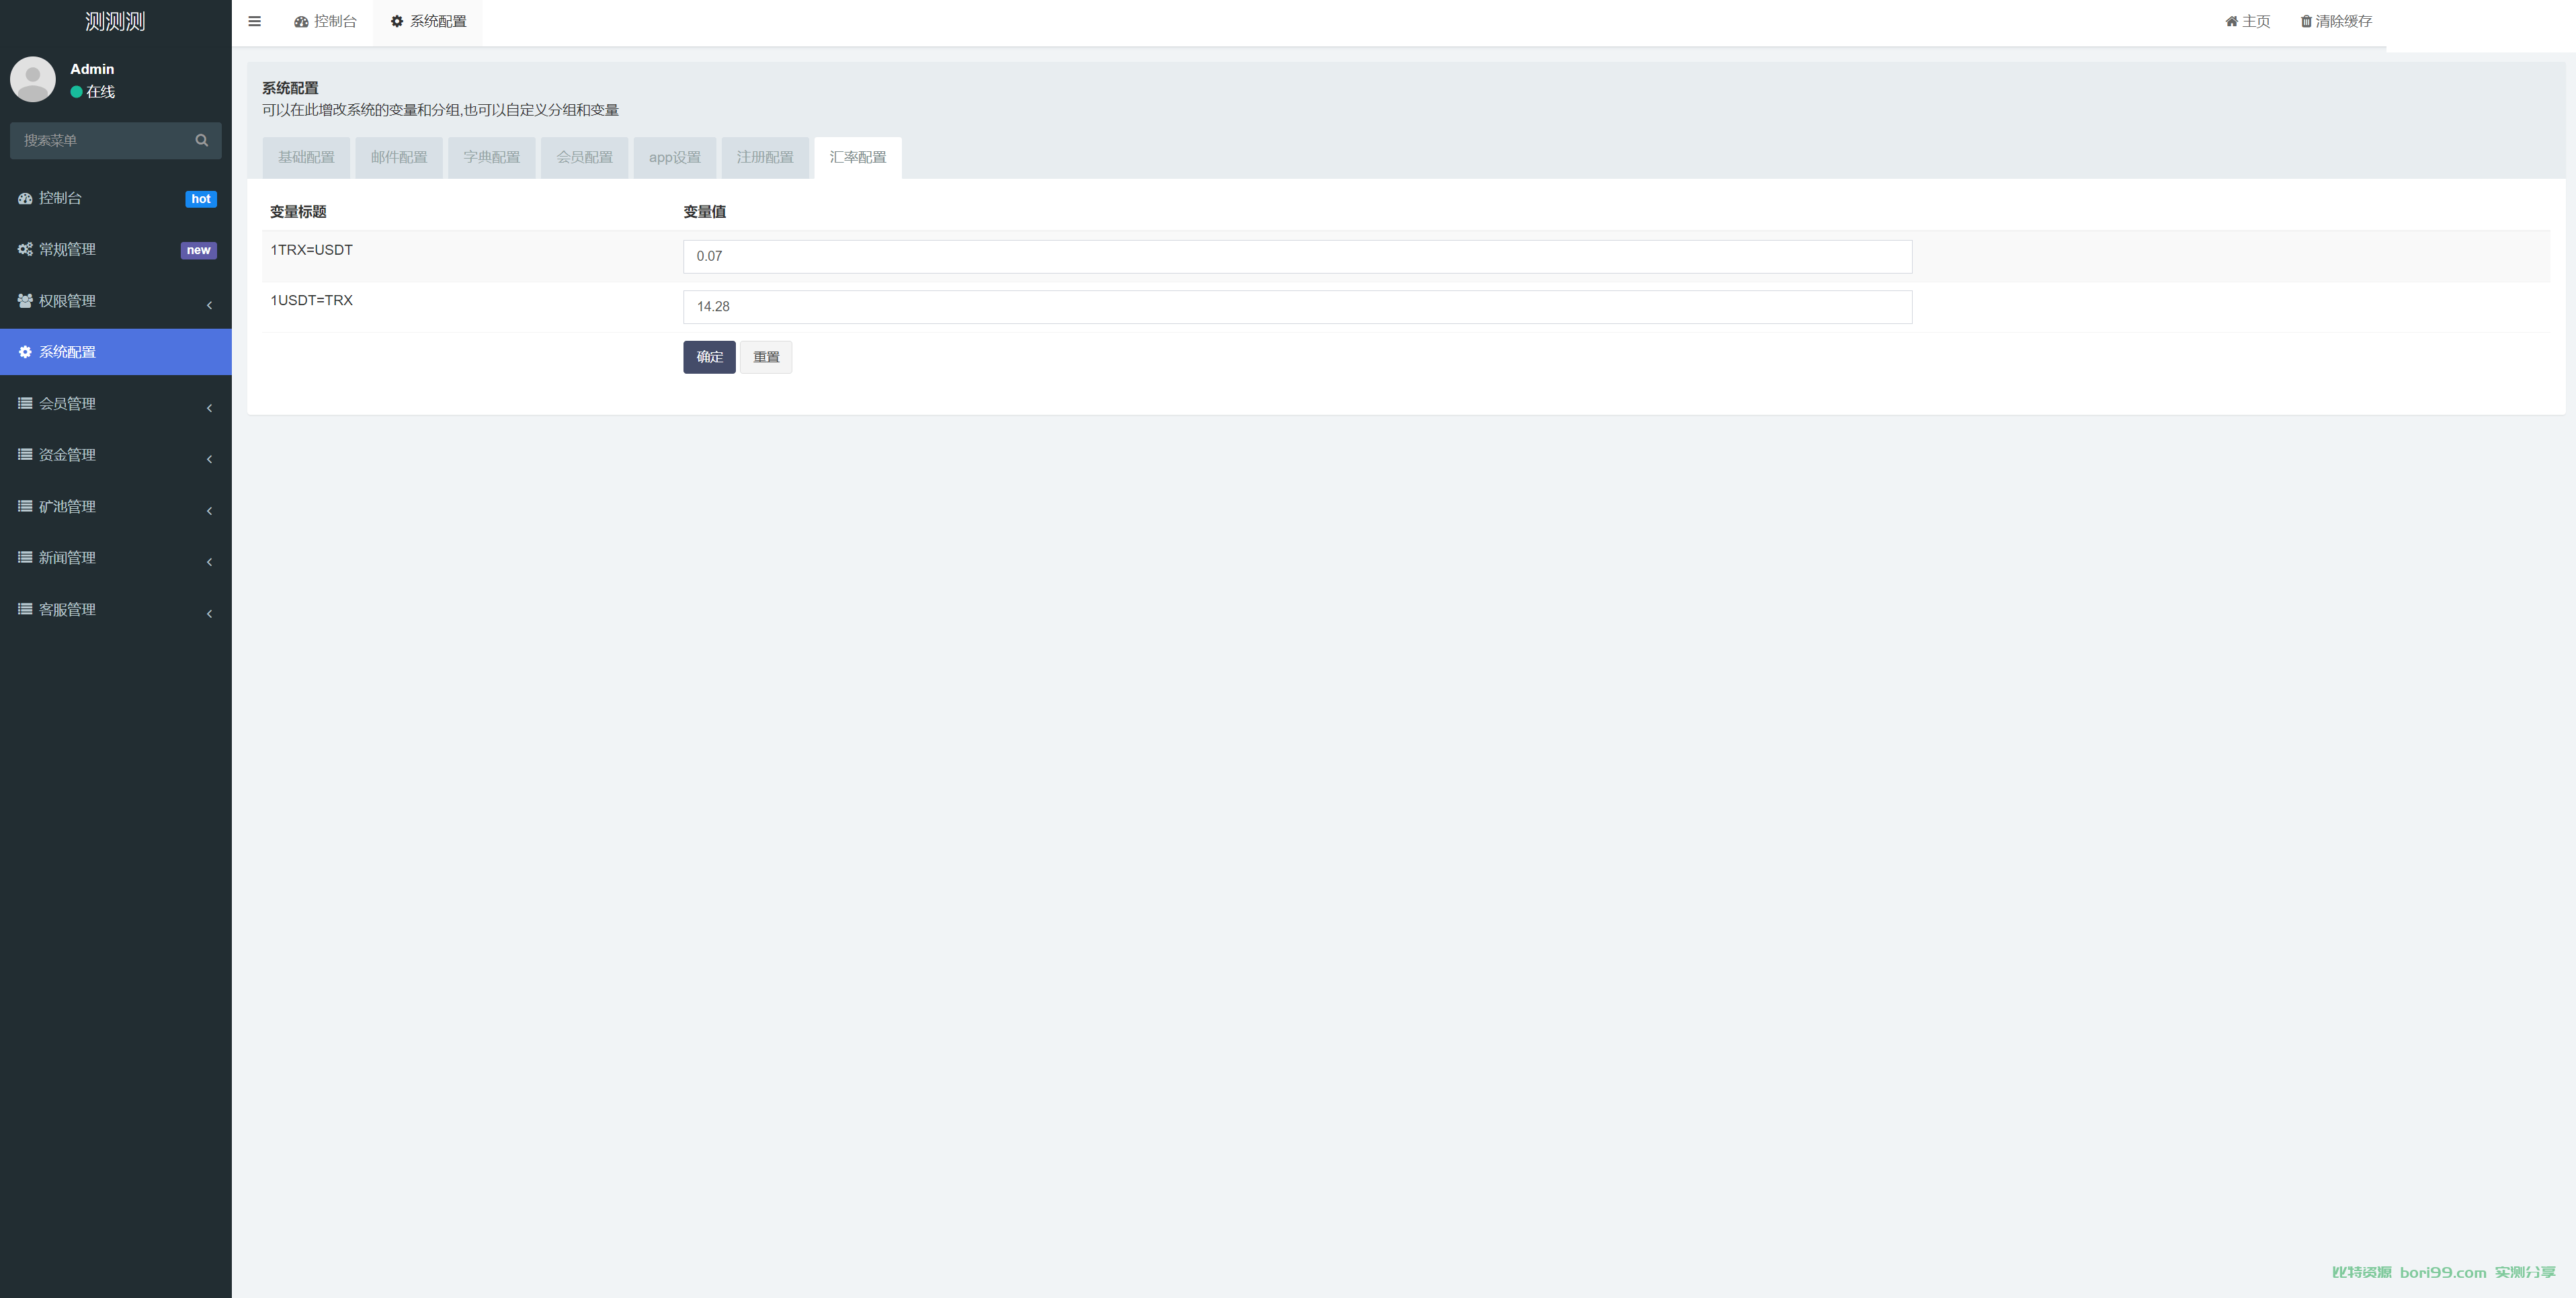Click the 1TRX=USDT value input field
Viewport: 2576px width, 1298px height.
1296,256
